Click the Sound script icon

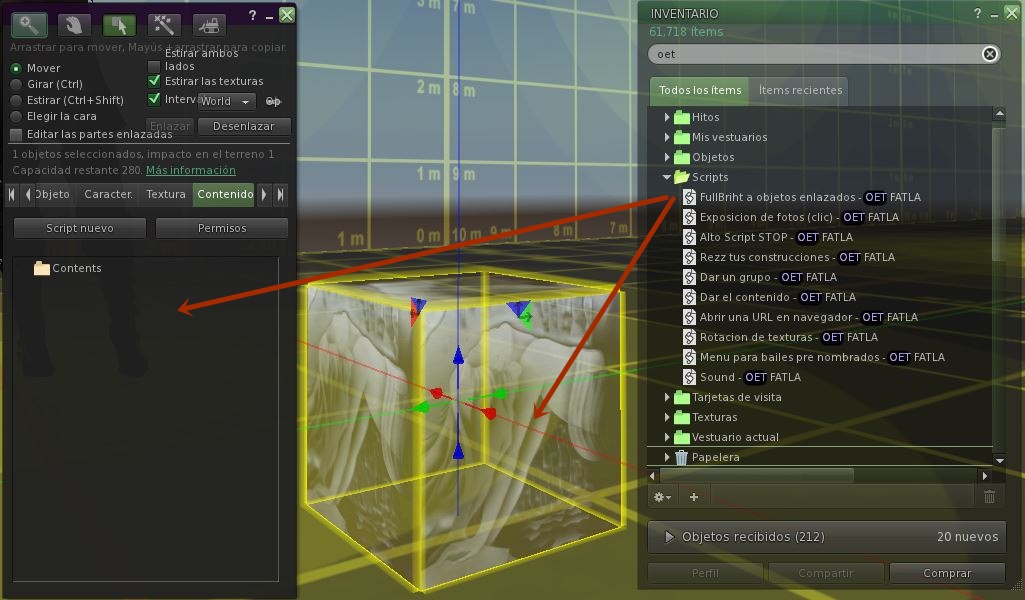[689, 377]
